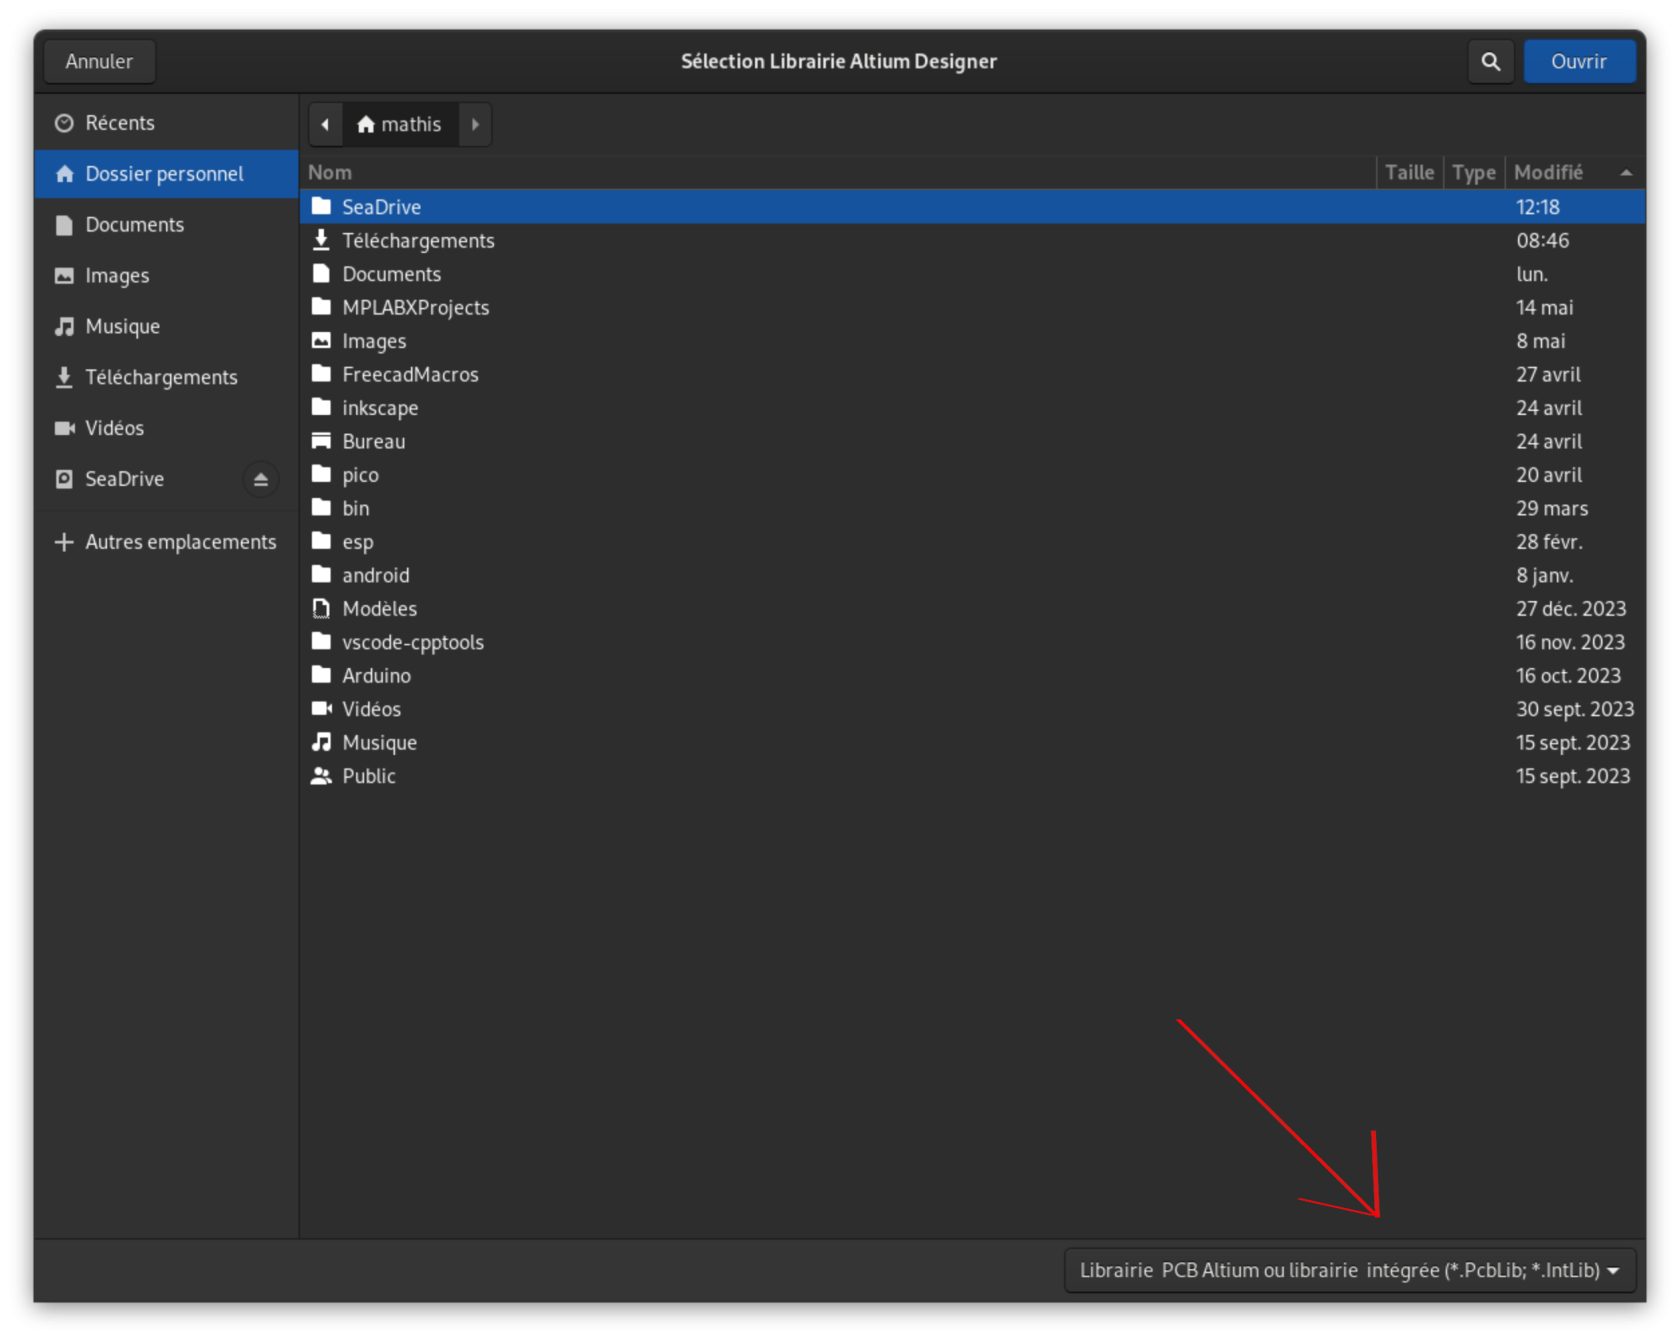Screen dimensions: 1680x1340
Task: Click the plus icon beside Autres emplacements
Action: click(x=64, y=542)
